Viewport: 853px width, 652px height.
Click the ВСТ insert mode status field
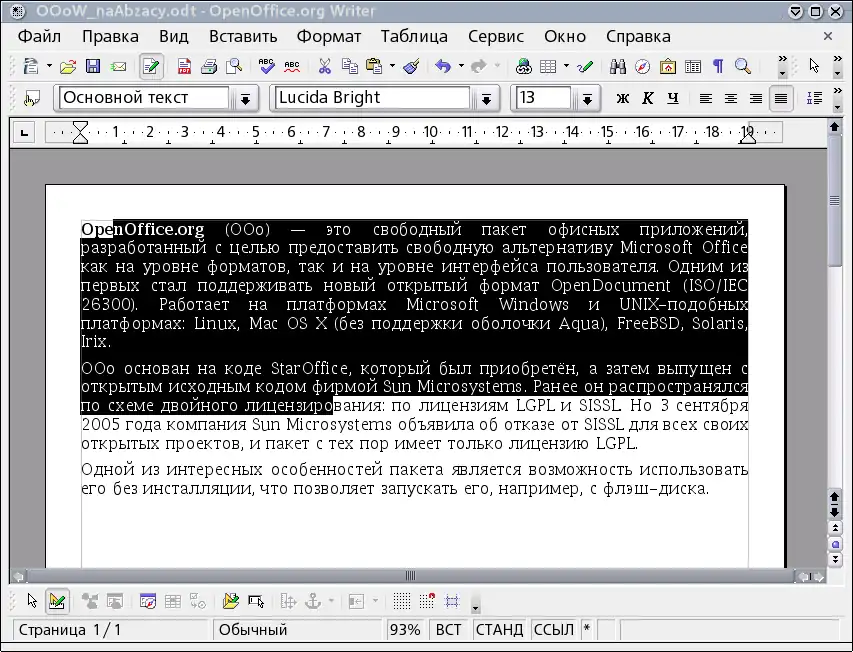(x=448, y=630)
